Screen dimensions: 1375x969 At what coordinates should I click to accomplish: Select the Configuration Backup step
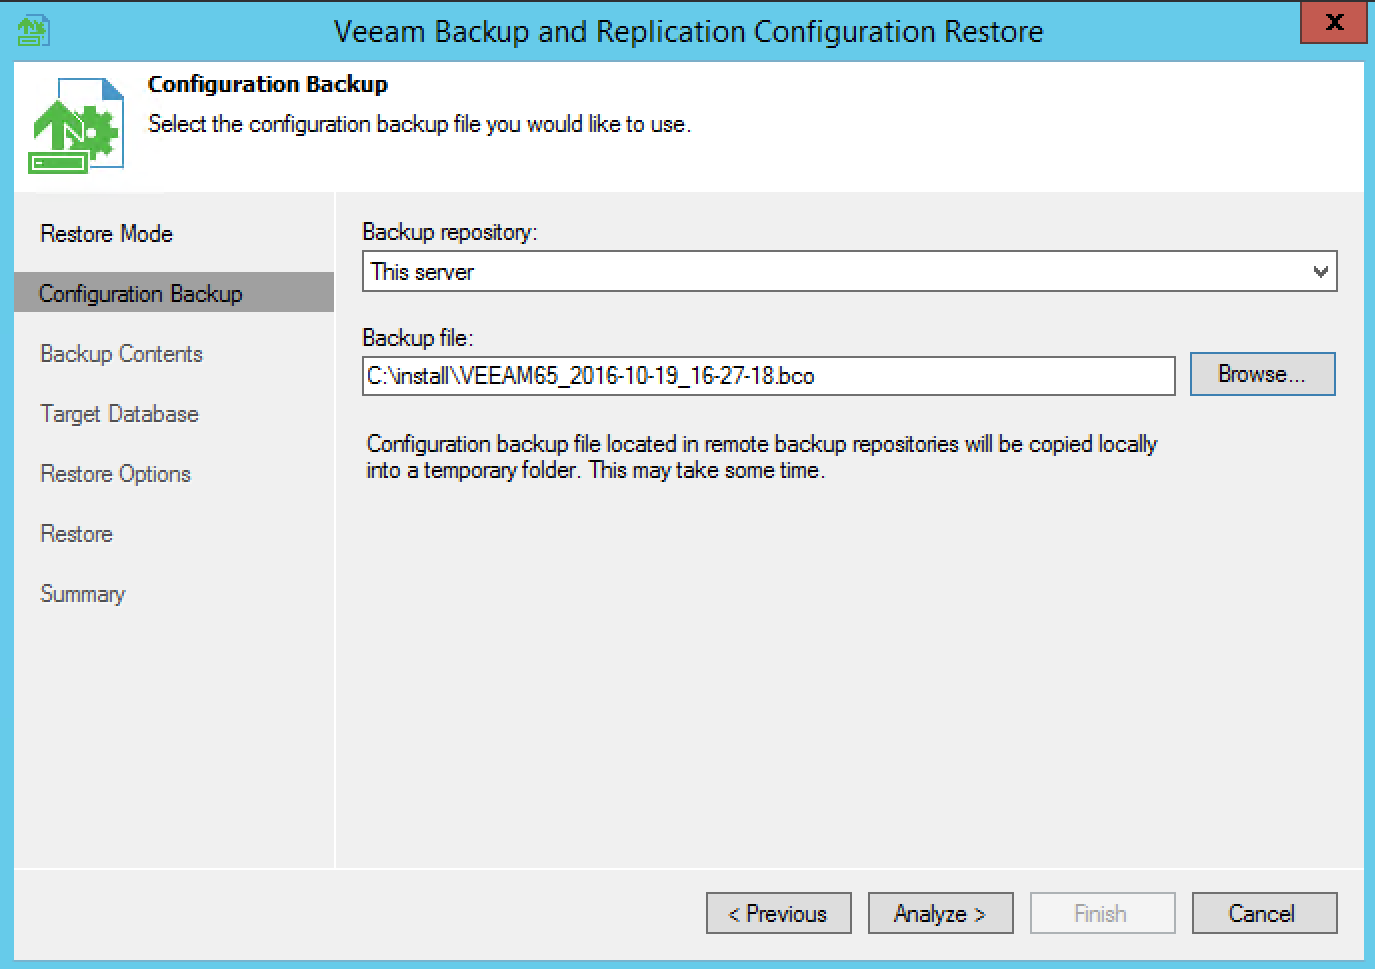(174, 293)
